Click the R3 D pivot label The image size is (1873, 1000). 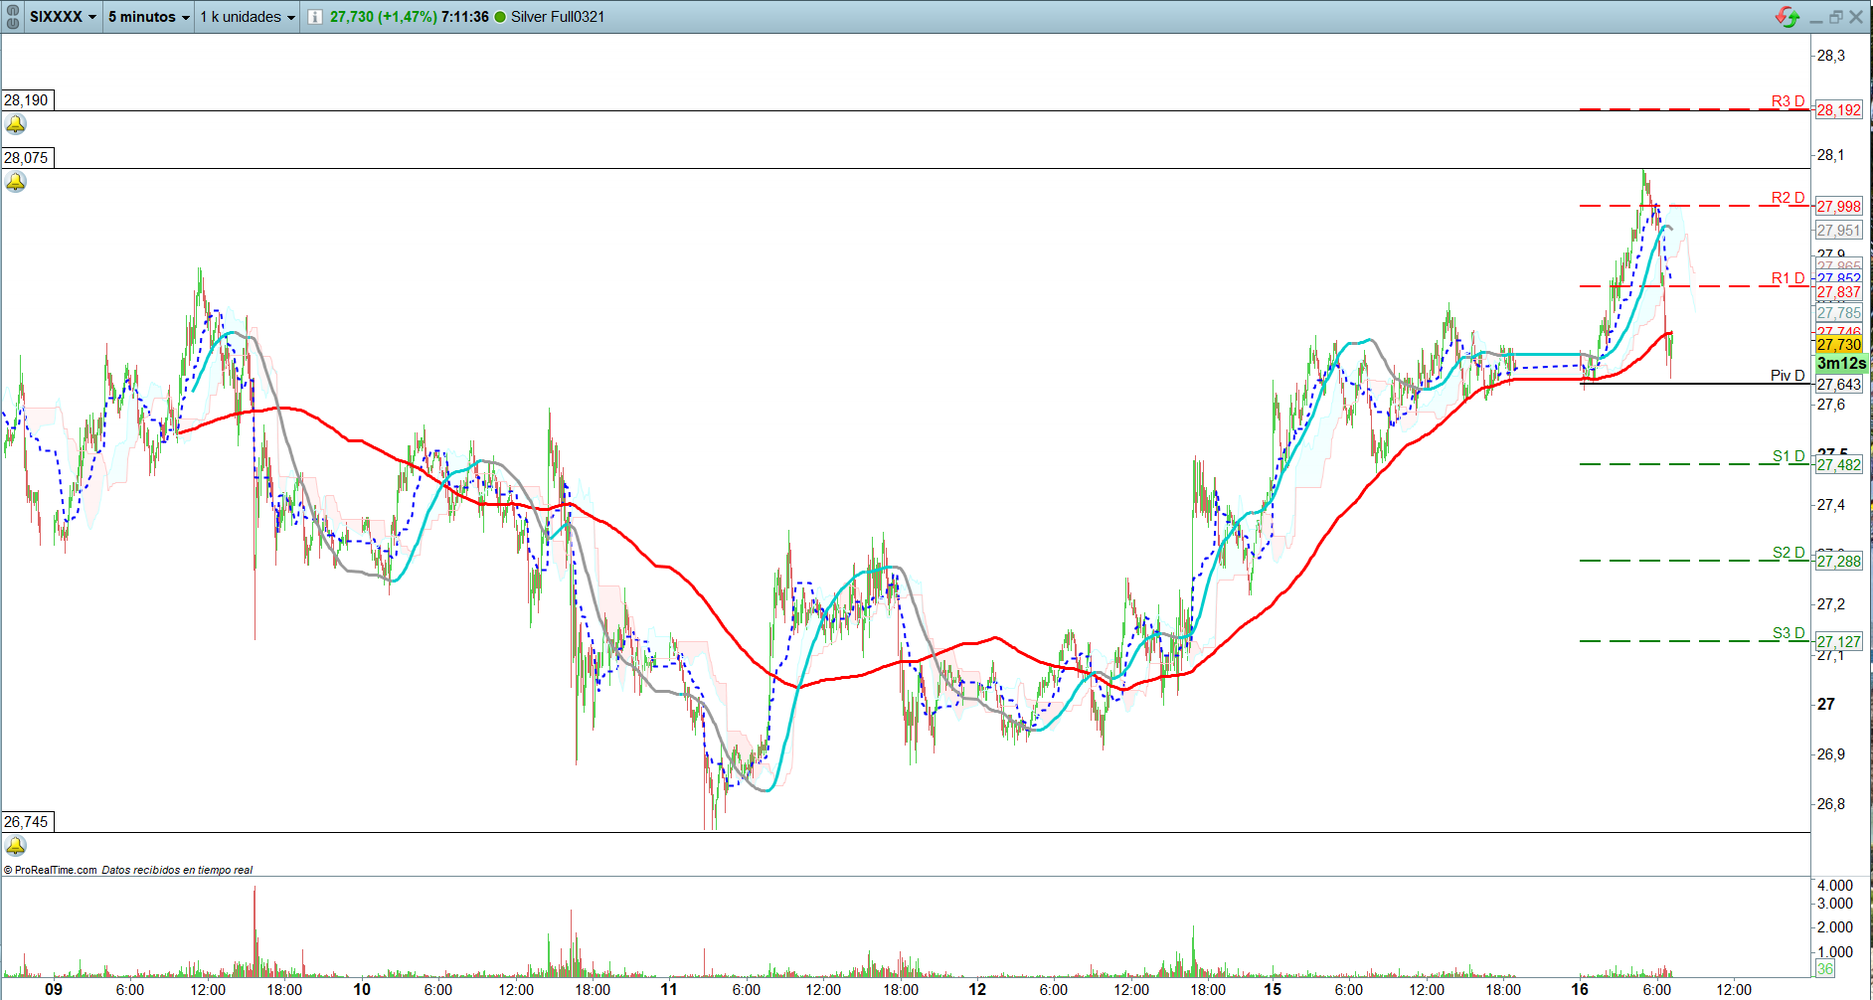pyautogui.click(x=1788, y=101)
